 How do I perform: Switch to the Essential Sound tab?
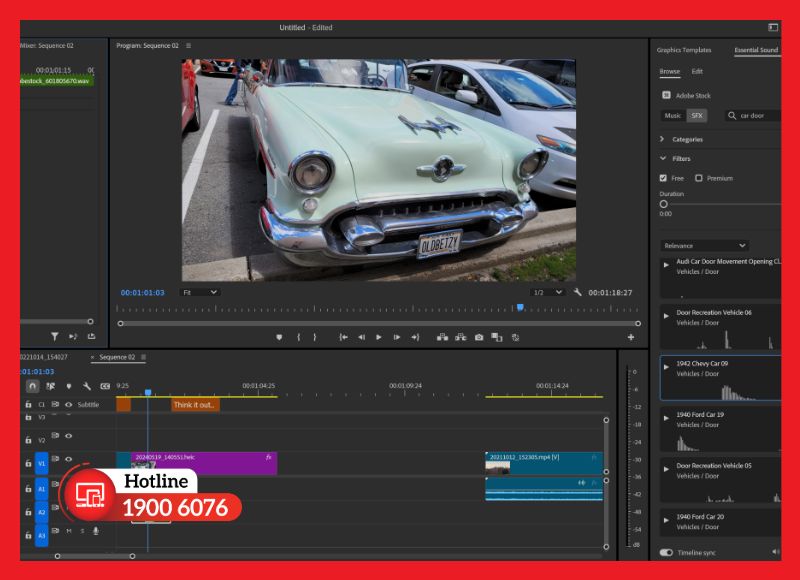coord(756,50)
